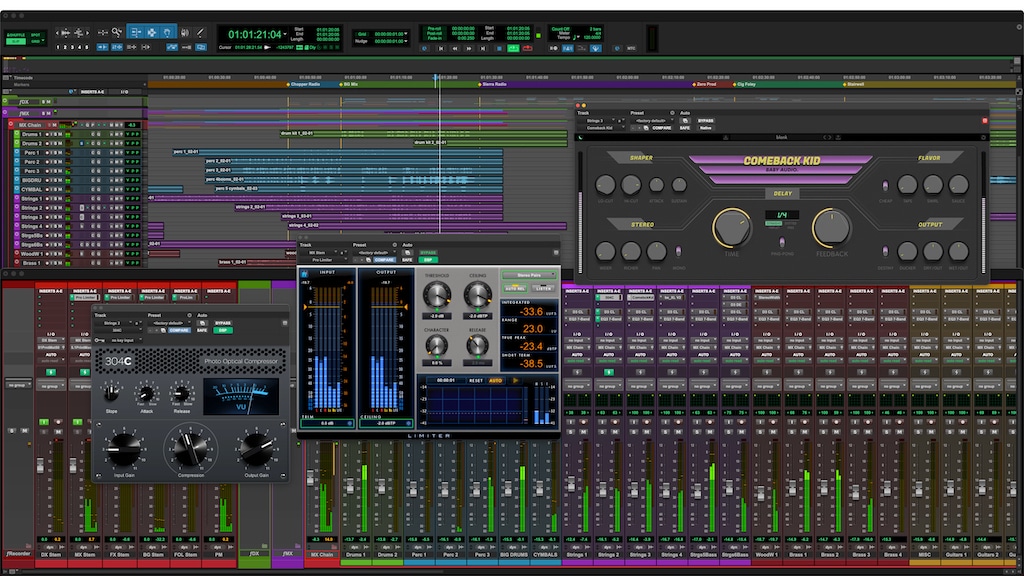Select the Zoomer magnifying glass tool
The height and width of the screenshot is (576, 1024).
click(118, 33)
